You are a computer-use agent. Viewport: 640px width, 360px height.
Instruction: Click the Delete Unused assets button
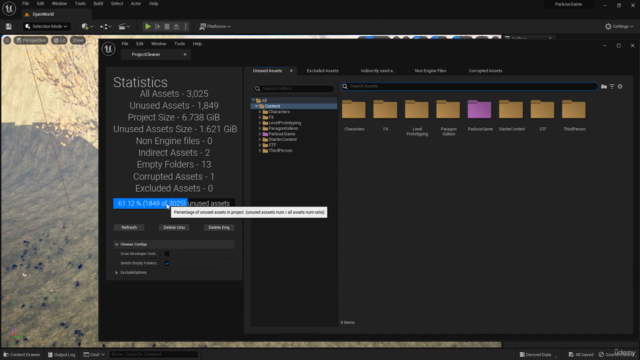pos(174,227)
